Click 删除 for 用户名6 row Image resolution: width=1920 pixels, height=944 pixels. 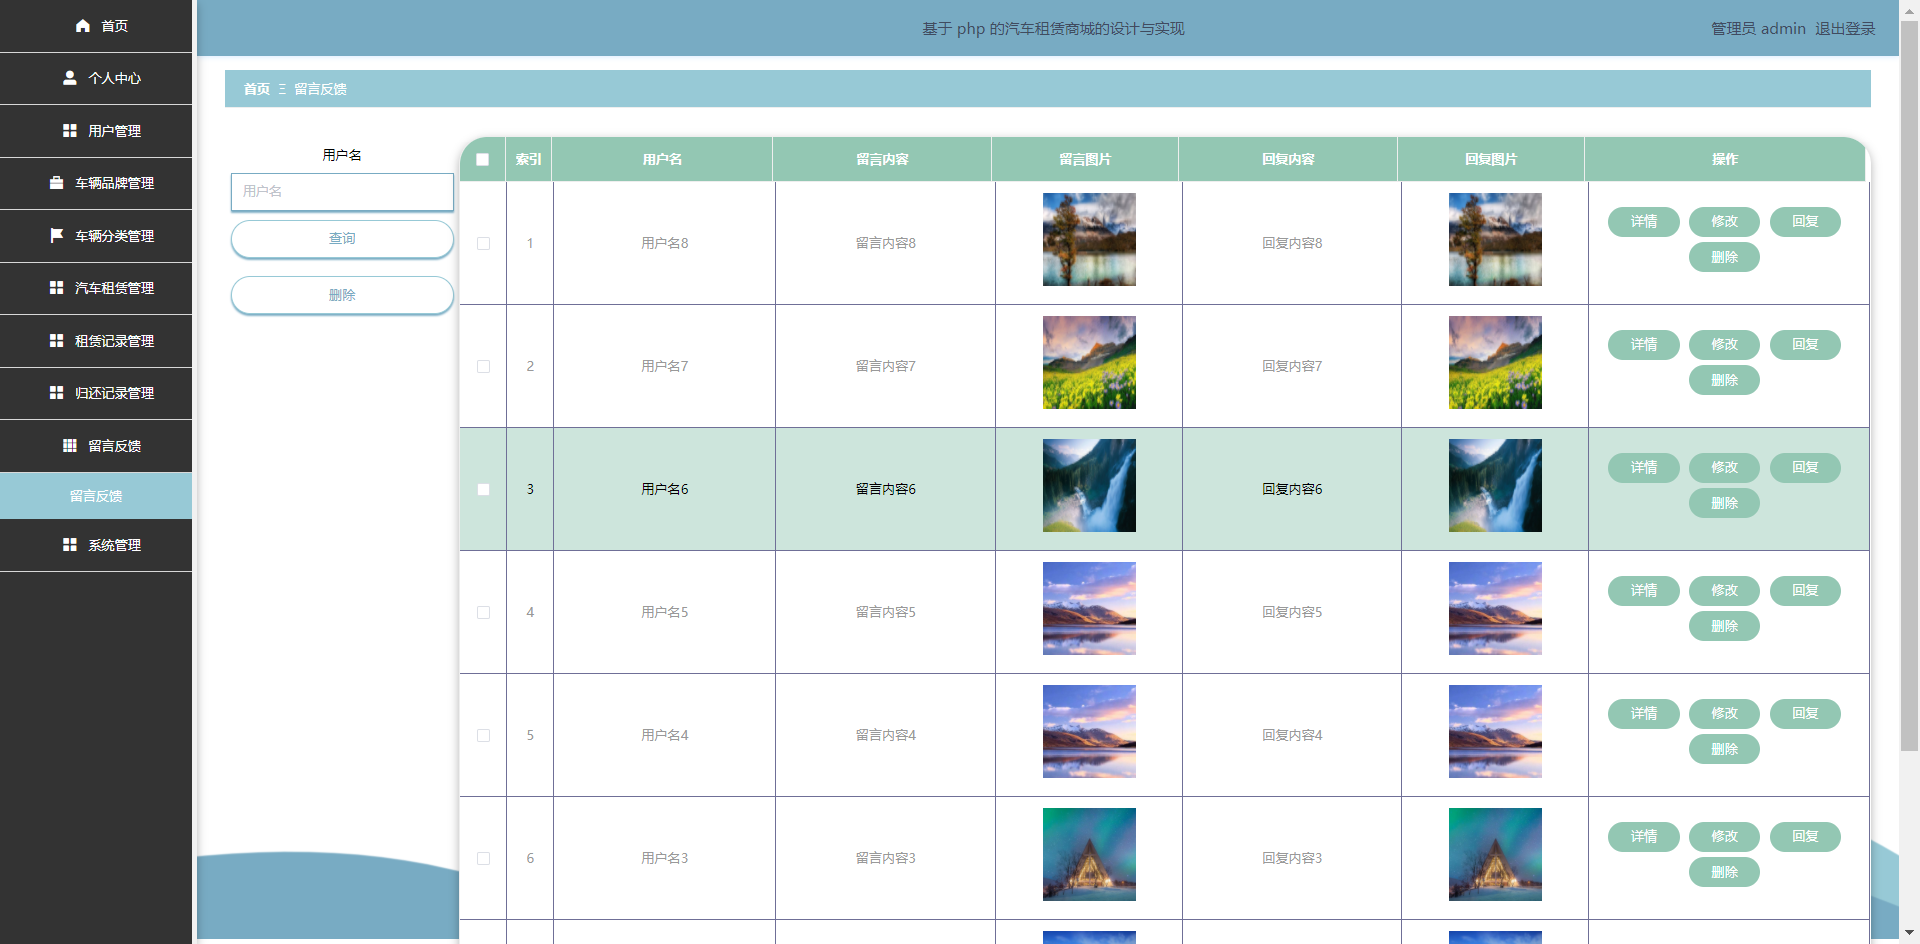tap(1724, 503)
